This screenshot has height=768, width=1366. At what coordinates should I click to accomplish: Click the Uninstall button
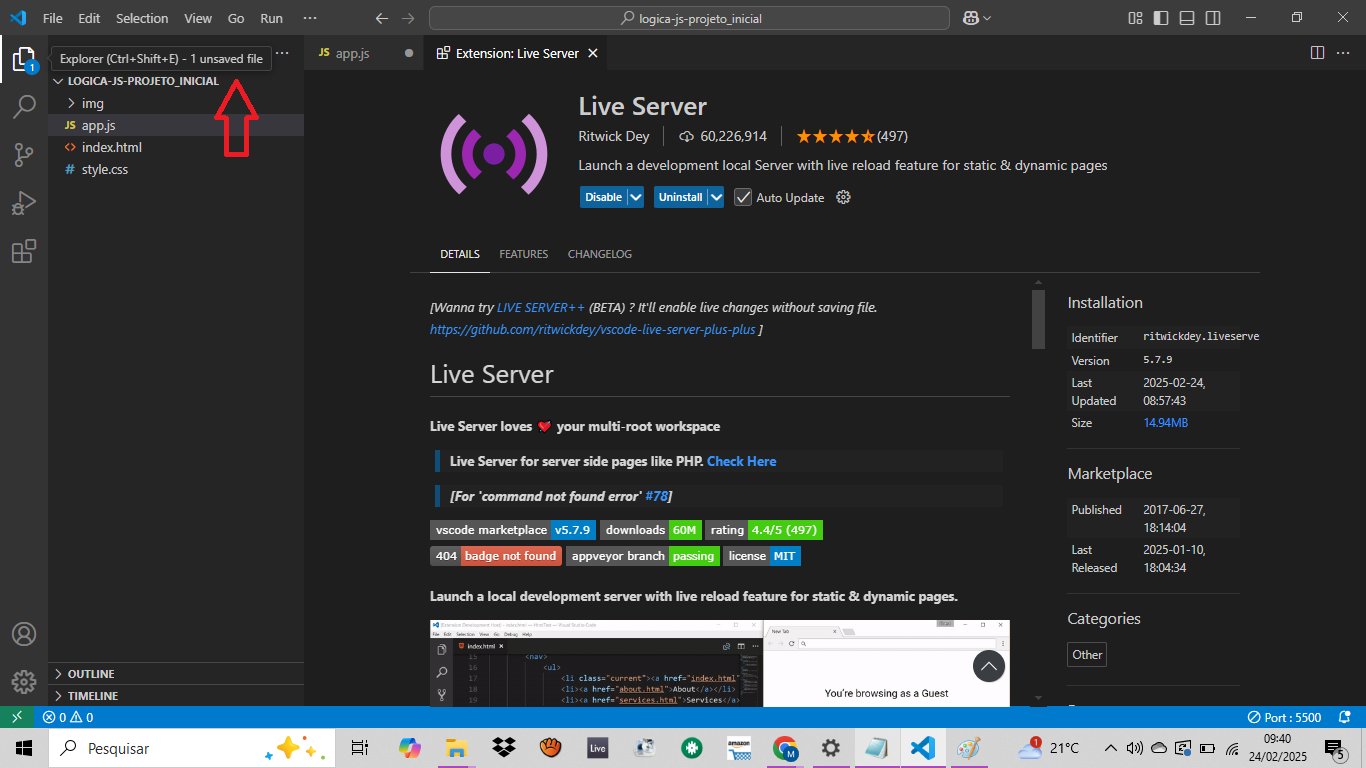[x=680, y=197]
